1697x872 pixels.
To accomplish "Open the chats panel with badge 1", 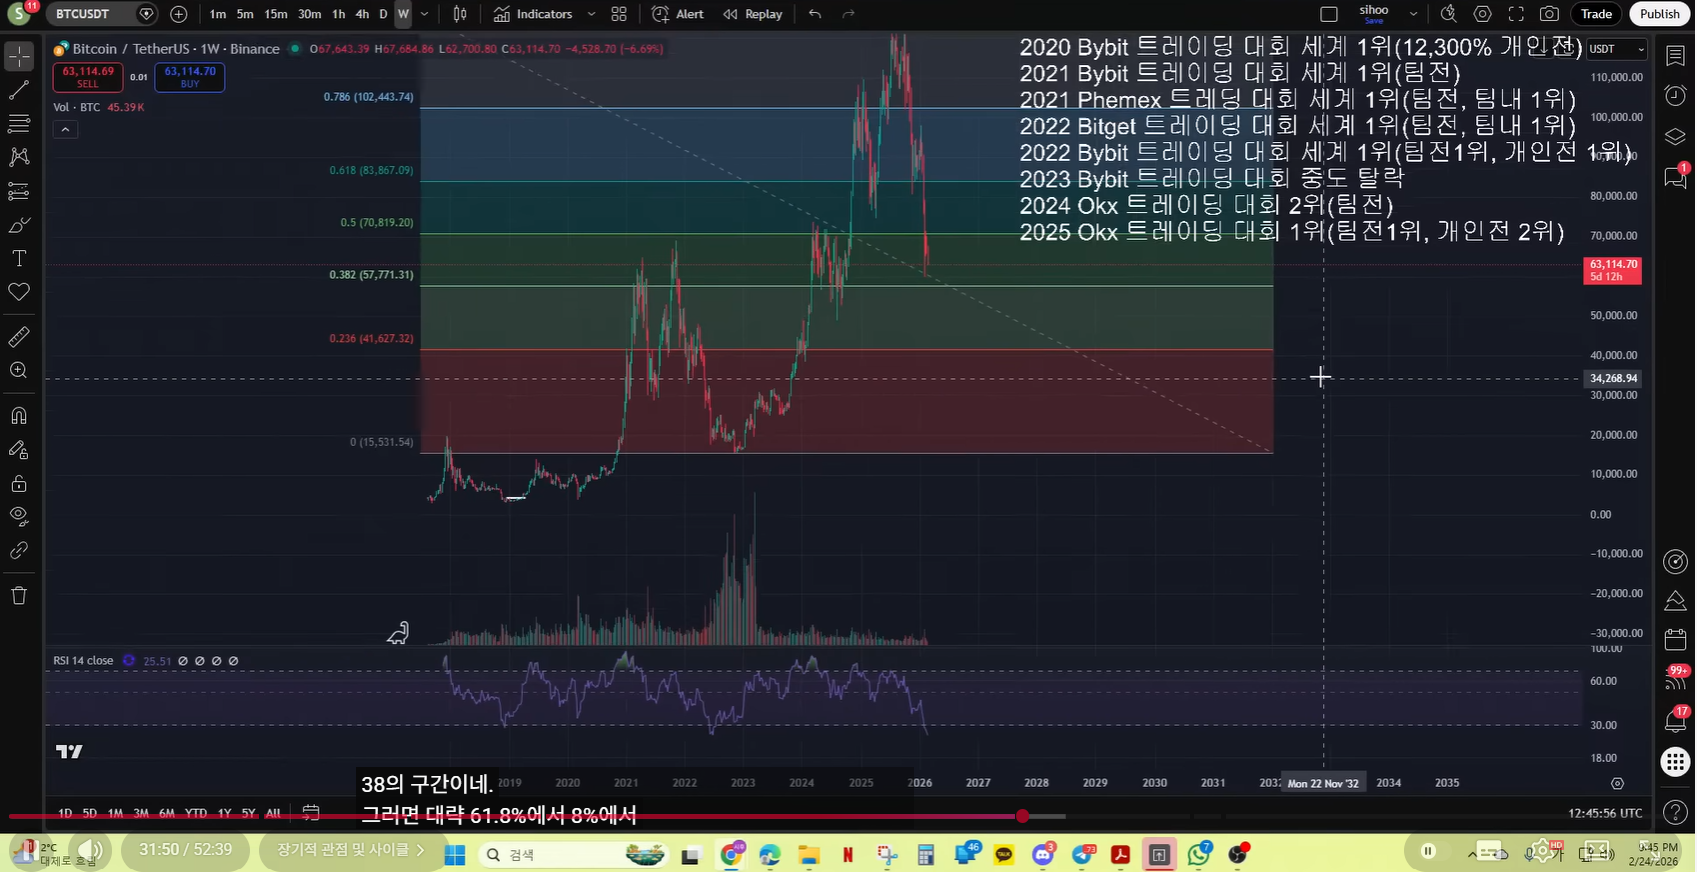I will point(1676,177).
